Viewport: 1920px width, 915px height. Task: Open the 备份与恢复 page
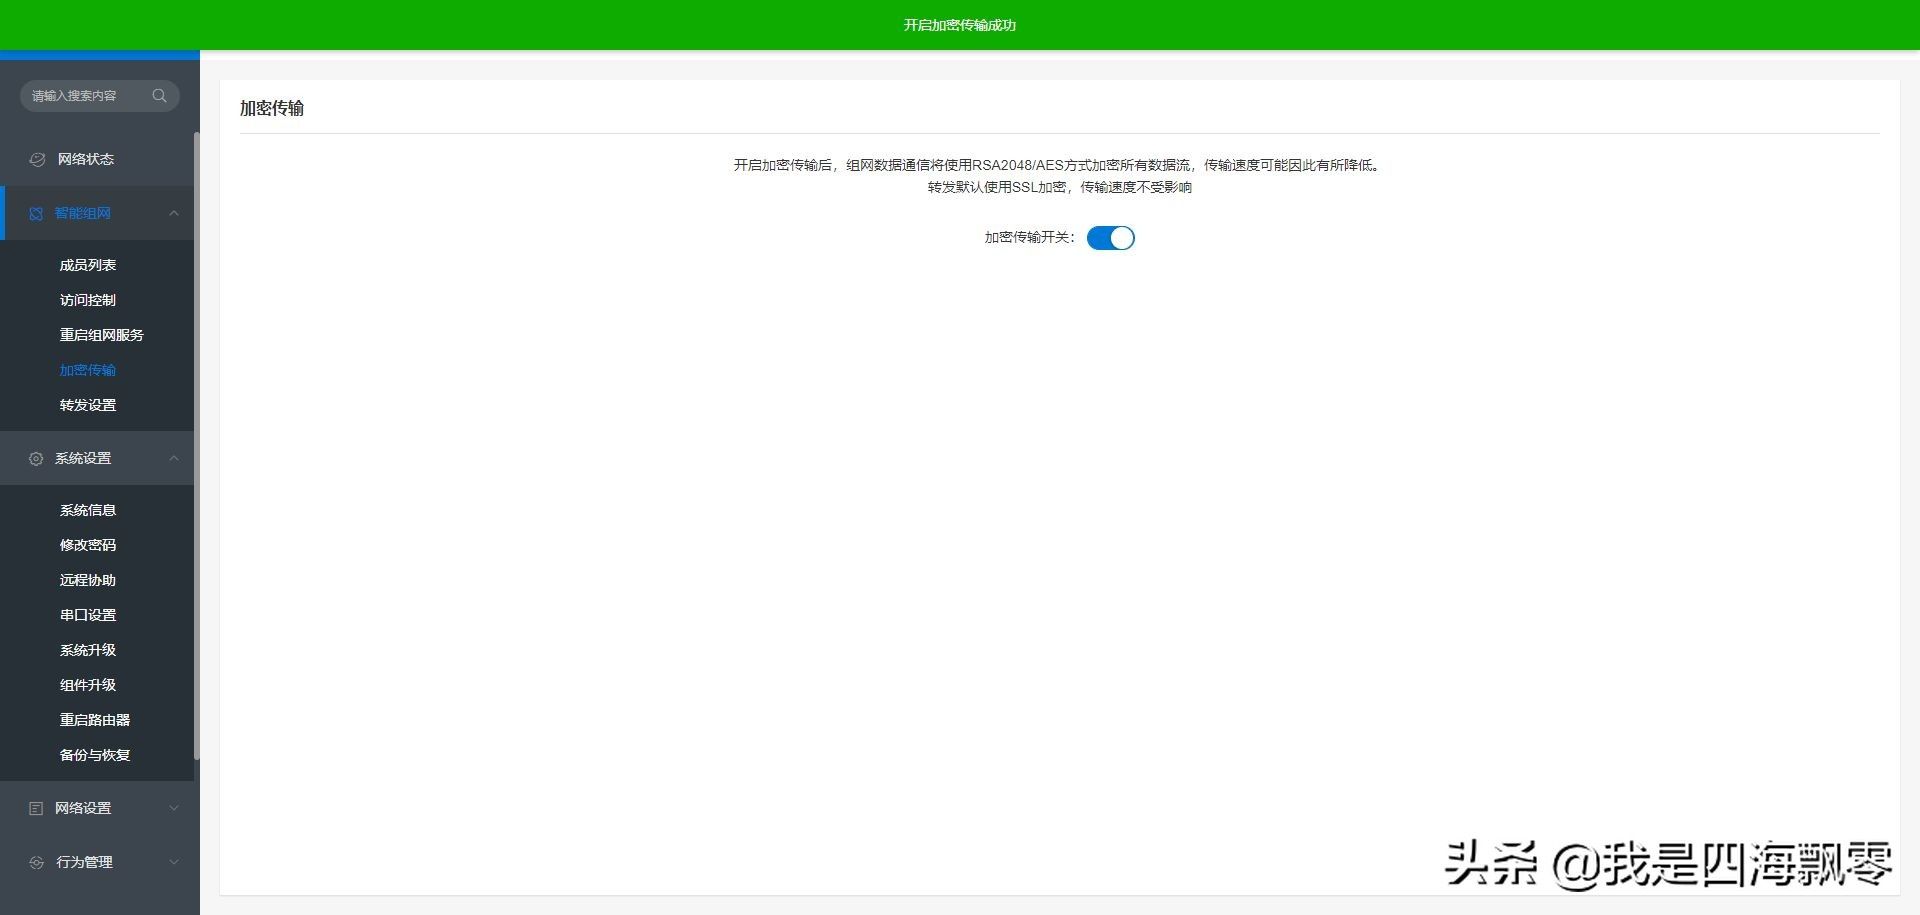pyautogui.click(x=95, y=755)
